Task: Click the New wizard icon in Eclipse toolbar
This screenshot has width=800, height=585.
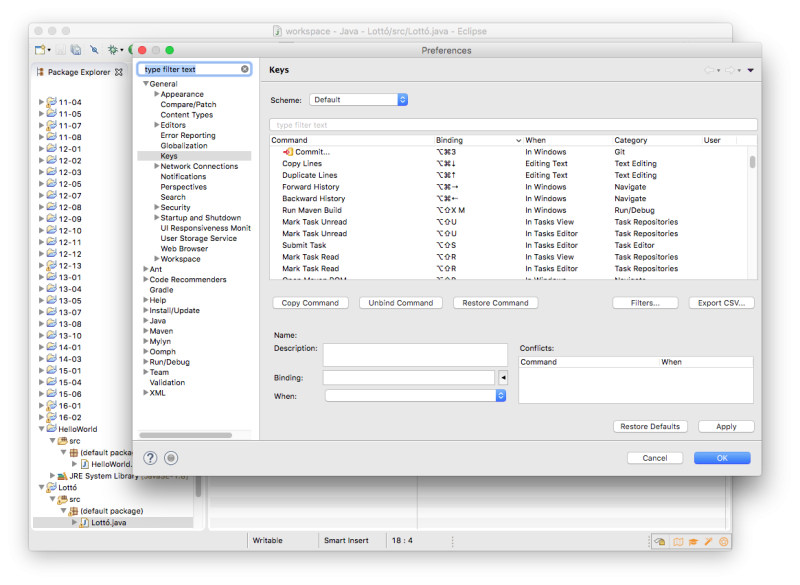Action: pos(40,50)
